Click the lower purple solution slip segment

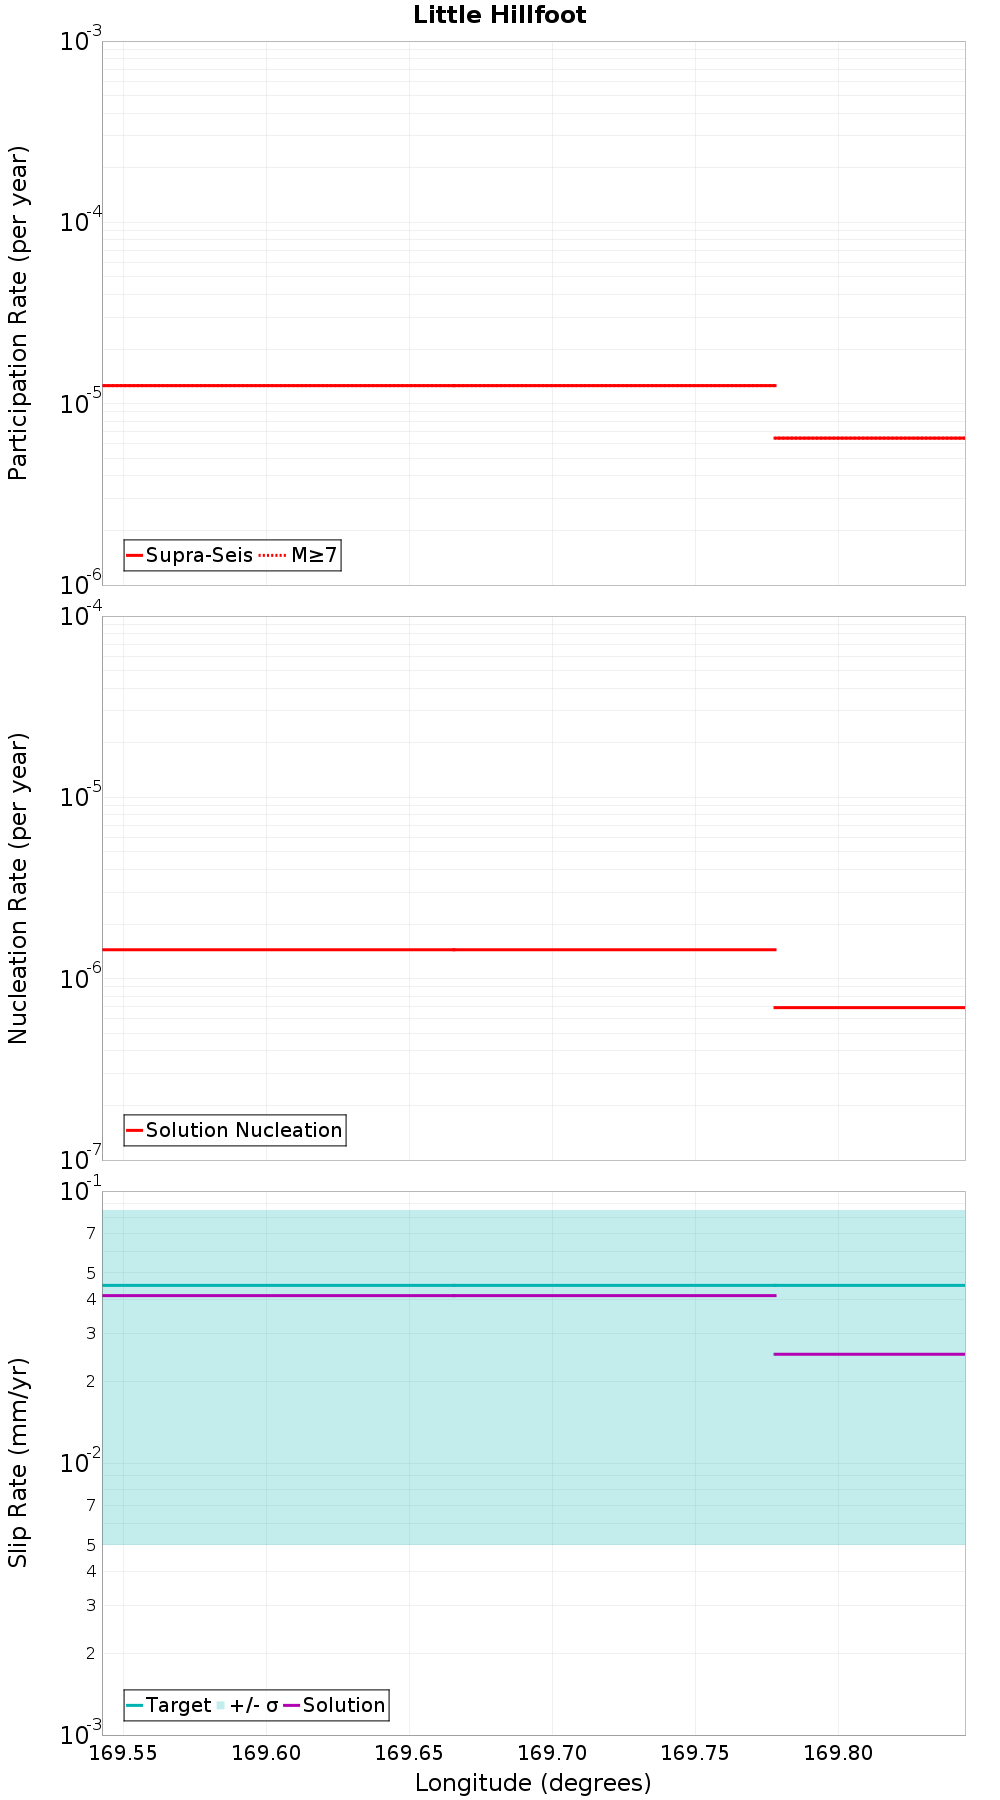pyautogui.click(x=870, y=1354)
